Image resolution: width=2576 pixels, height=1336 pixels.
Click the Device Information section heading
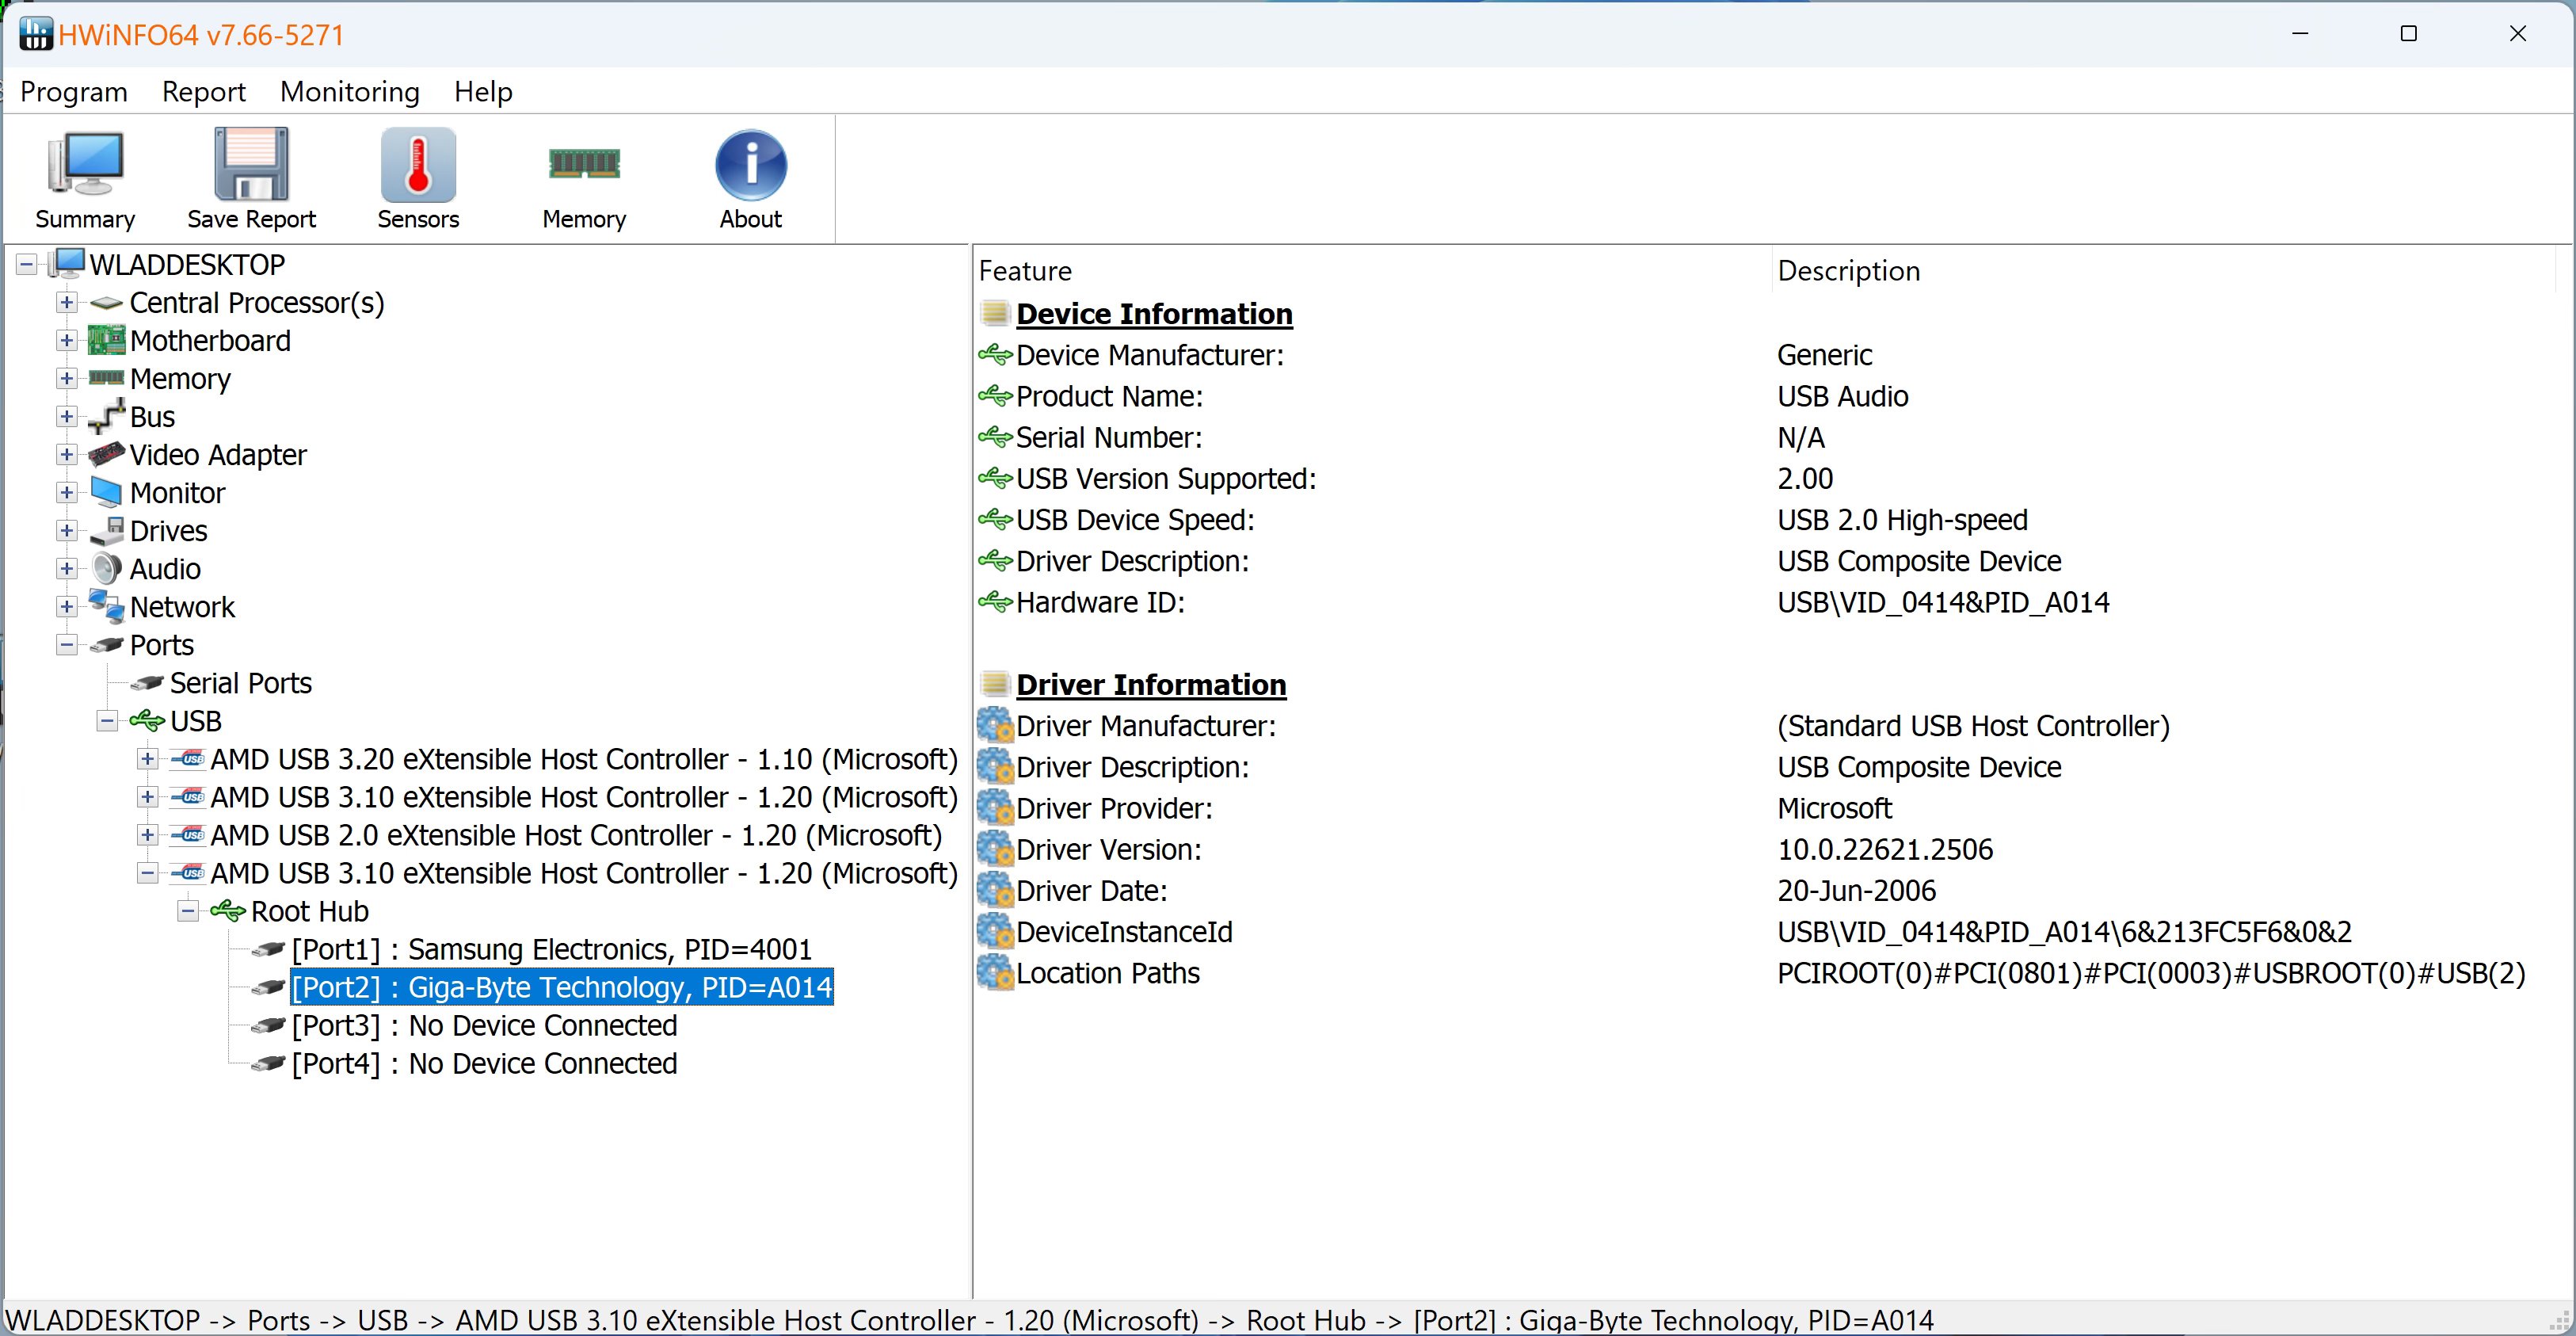(1154, 314)
